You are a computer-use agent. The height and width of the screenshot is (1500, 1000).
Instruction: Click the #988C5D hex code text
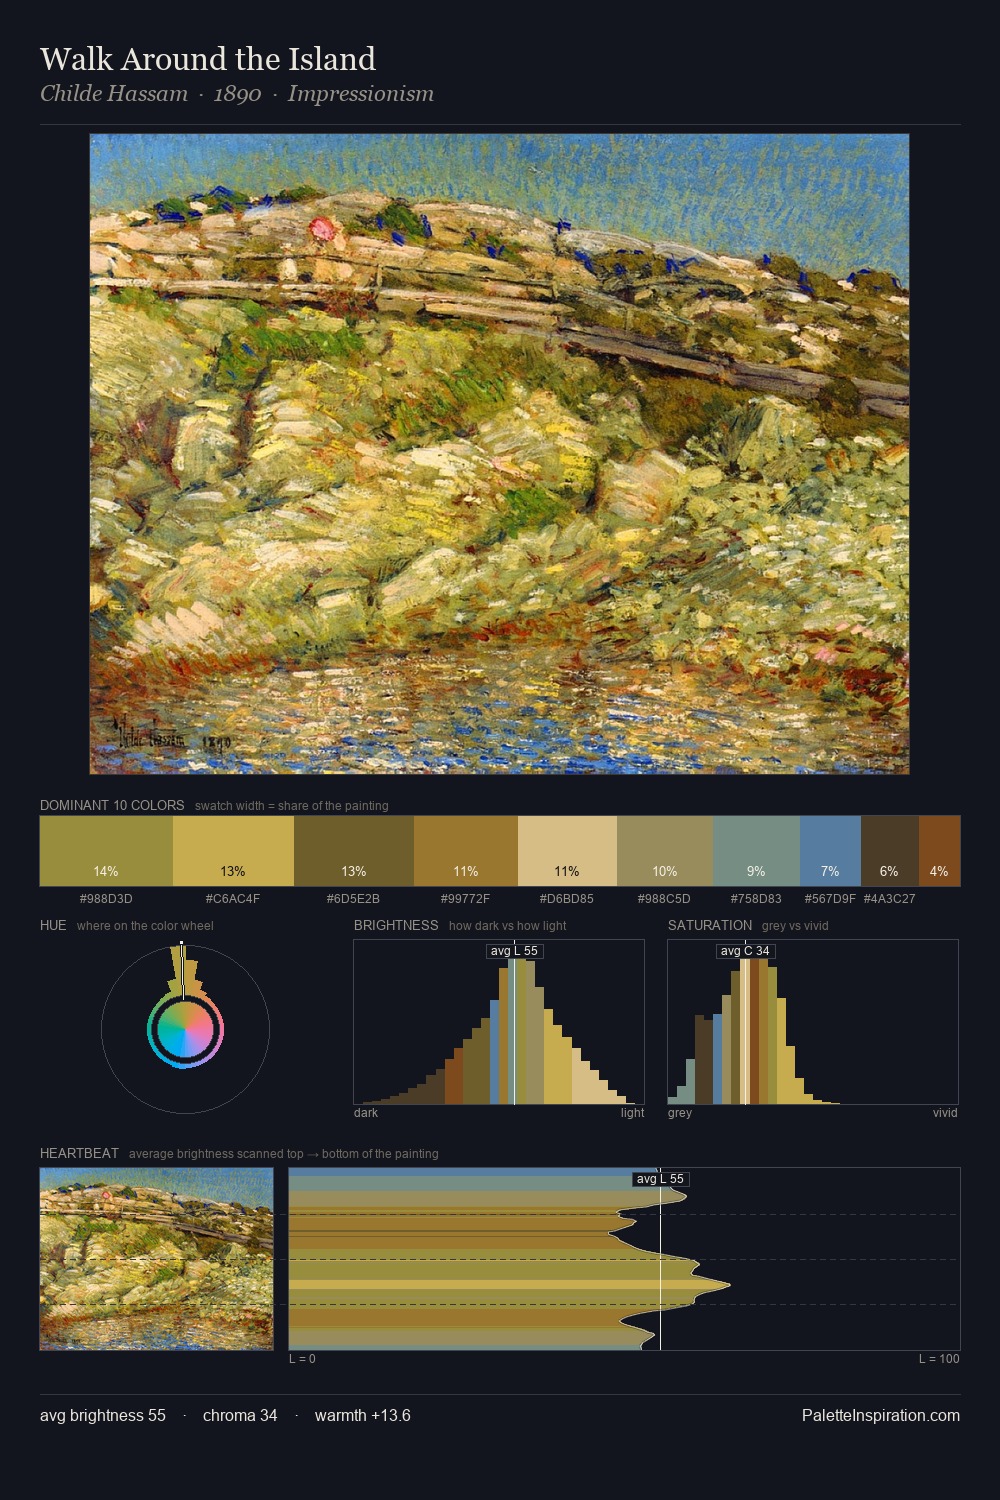pos(665,899)
